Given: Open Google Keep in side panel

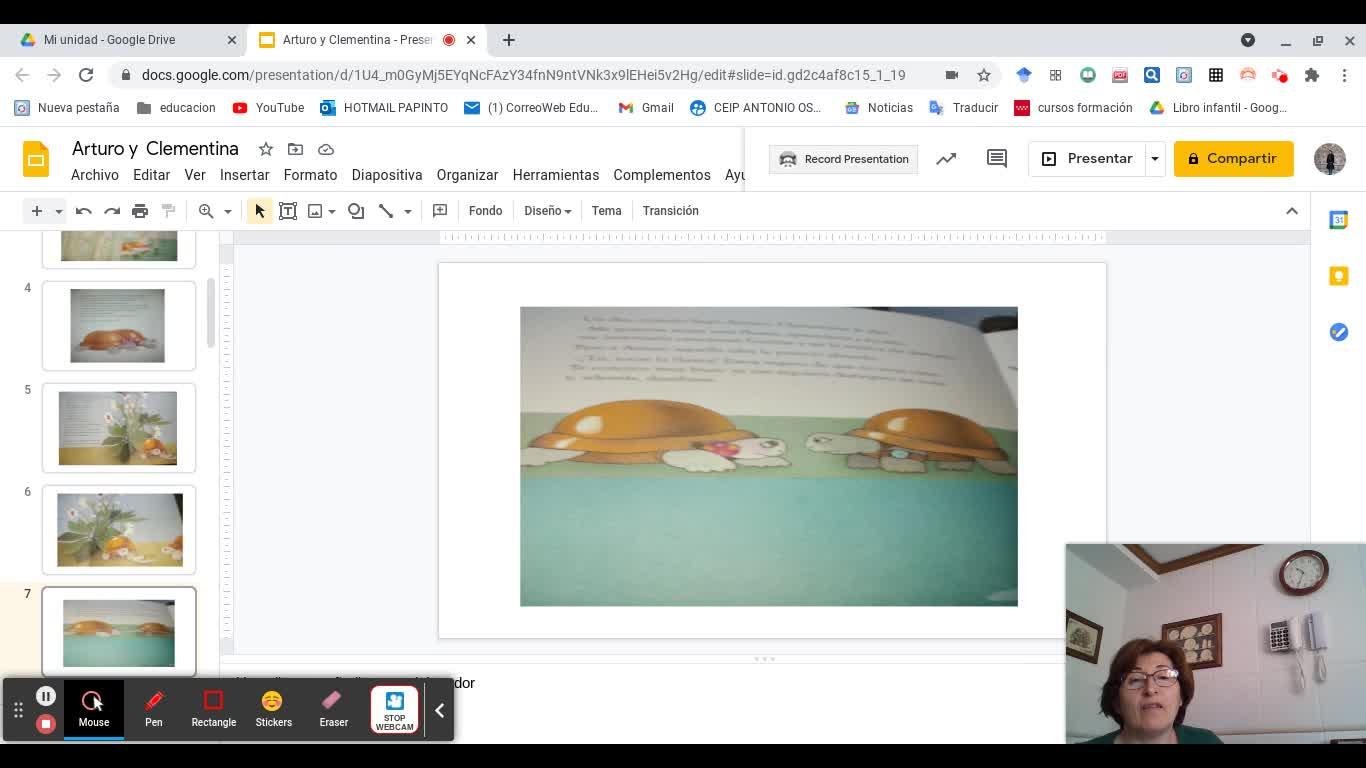Looking at the screenshot, I should point(1338,276).
